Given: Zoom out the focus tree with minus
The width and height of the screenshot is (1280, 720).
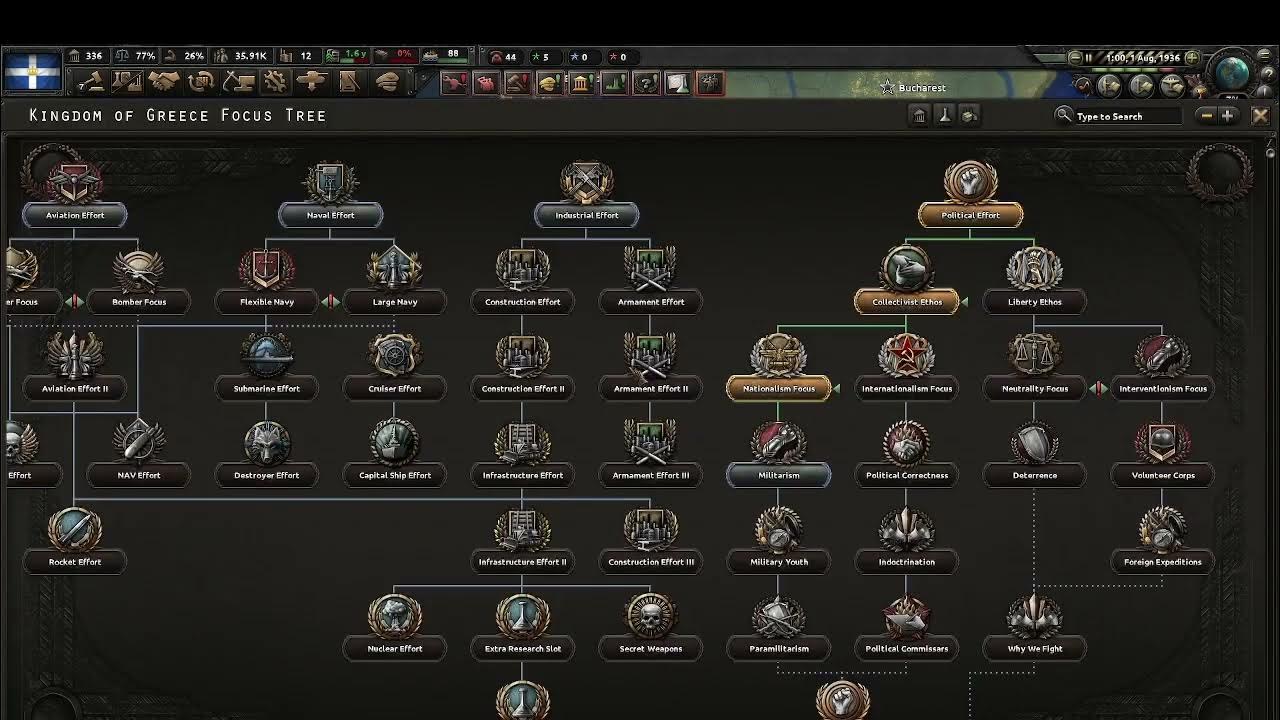Looking at the screenshot, I should tap(1207, 116).
